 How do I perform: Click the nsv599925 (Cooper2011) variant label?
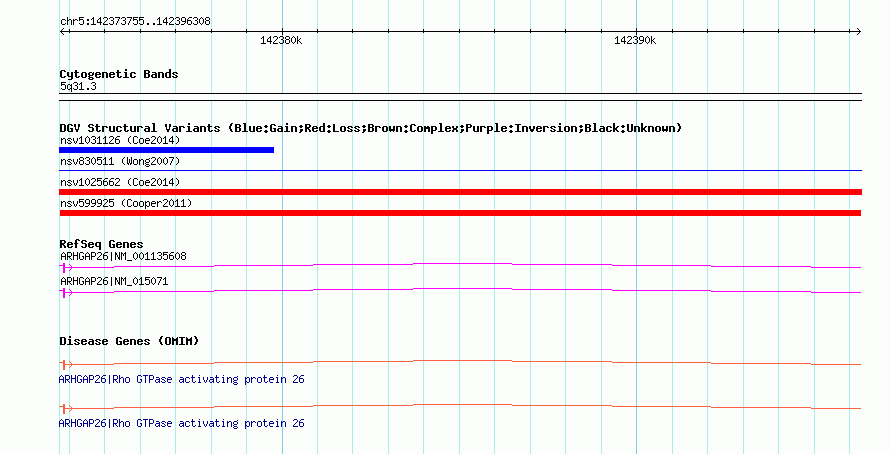(x=126, y=203)
